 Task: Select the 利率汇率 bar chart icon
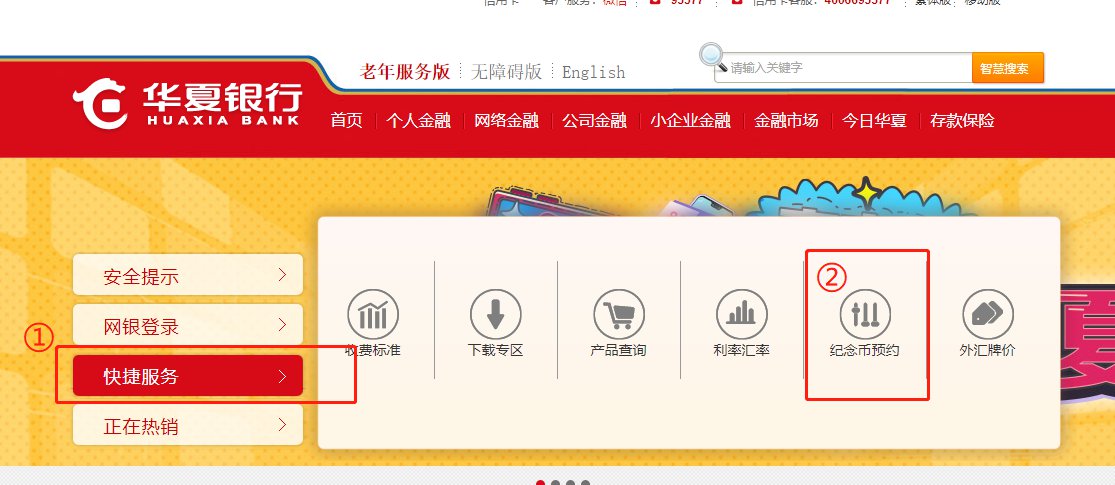(x=742, y=314)
